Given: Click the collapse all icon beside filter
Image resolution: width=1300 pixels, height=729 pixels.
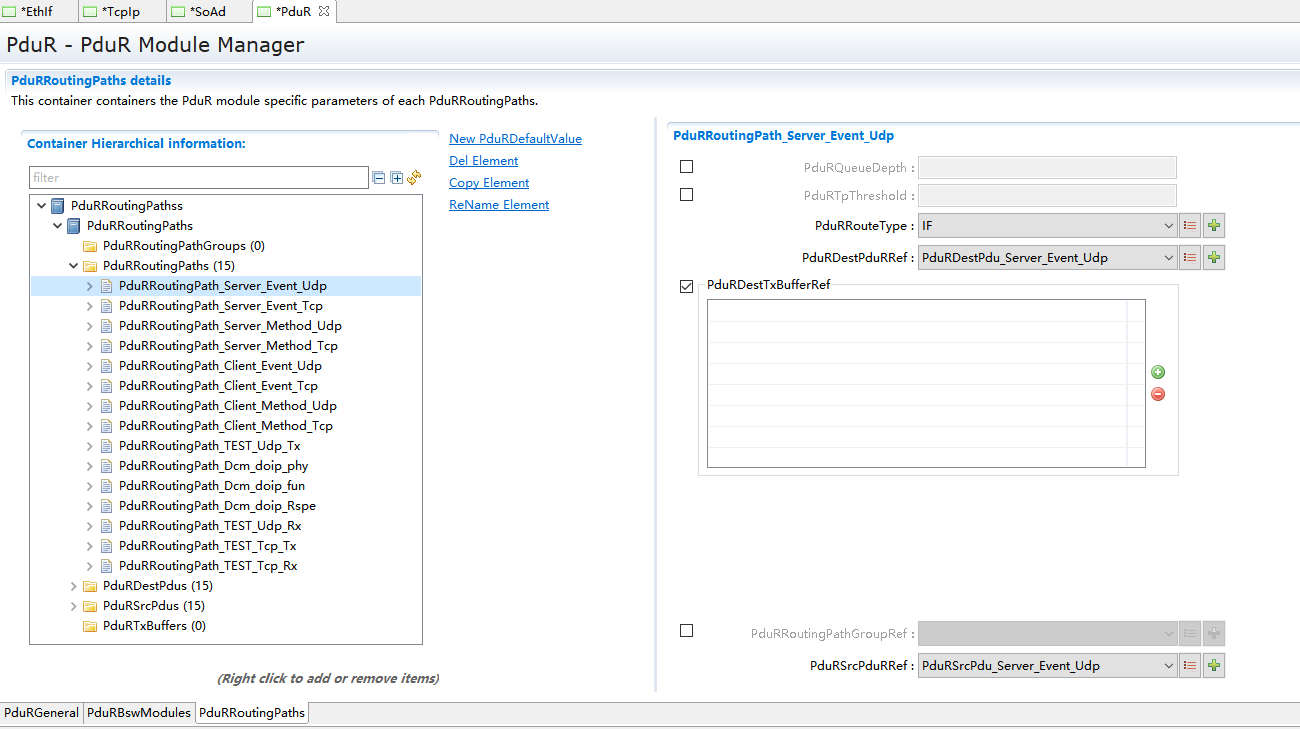Looking at the screenshot, I should tap(379, 178).
